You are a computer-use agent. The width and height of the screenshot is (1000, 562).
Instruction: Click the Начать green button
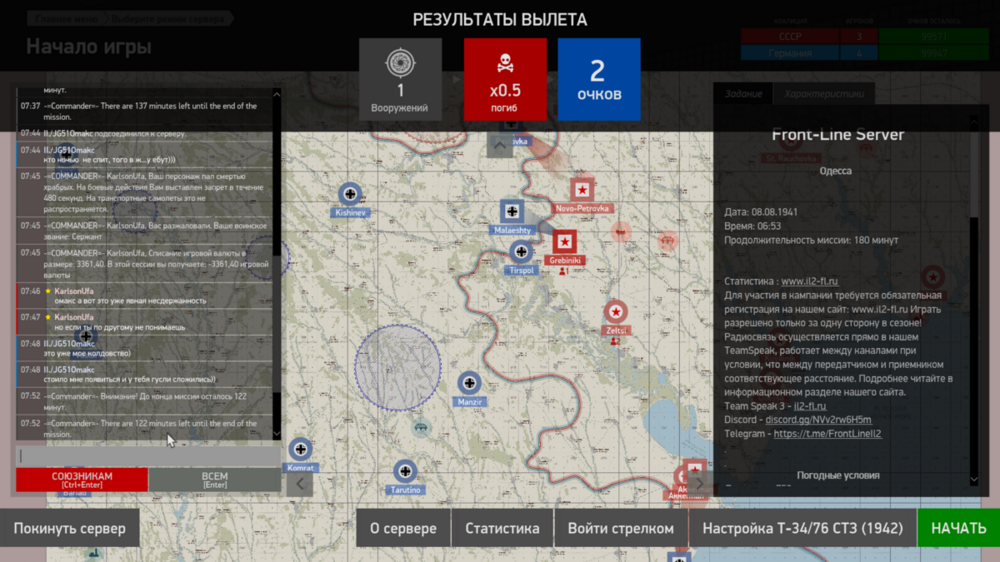point(959,528)
